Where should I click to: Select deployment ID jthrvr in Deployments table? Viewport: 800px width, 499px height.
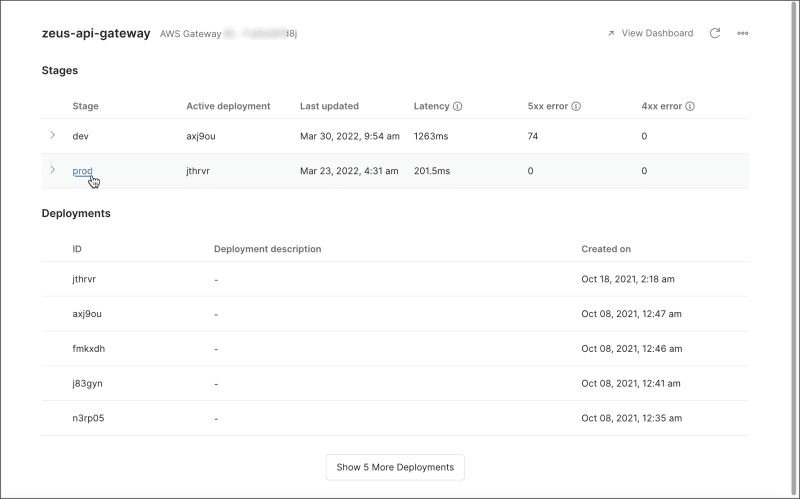(84, 279)
